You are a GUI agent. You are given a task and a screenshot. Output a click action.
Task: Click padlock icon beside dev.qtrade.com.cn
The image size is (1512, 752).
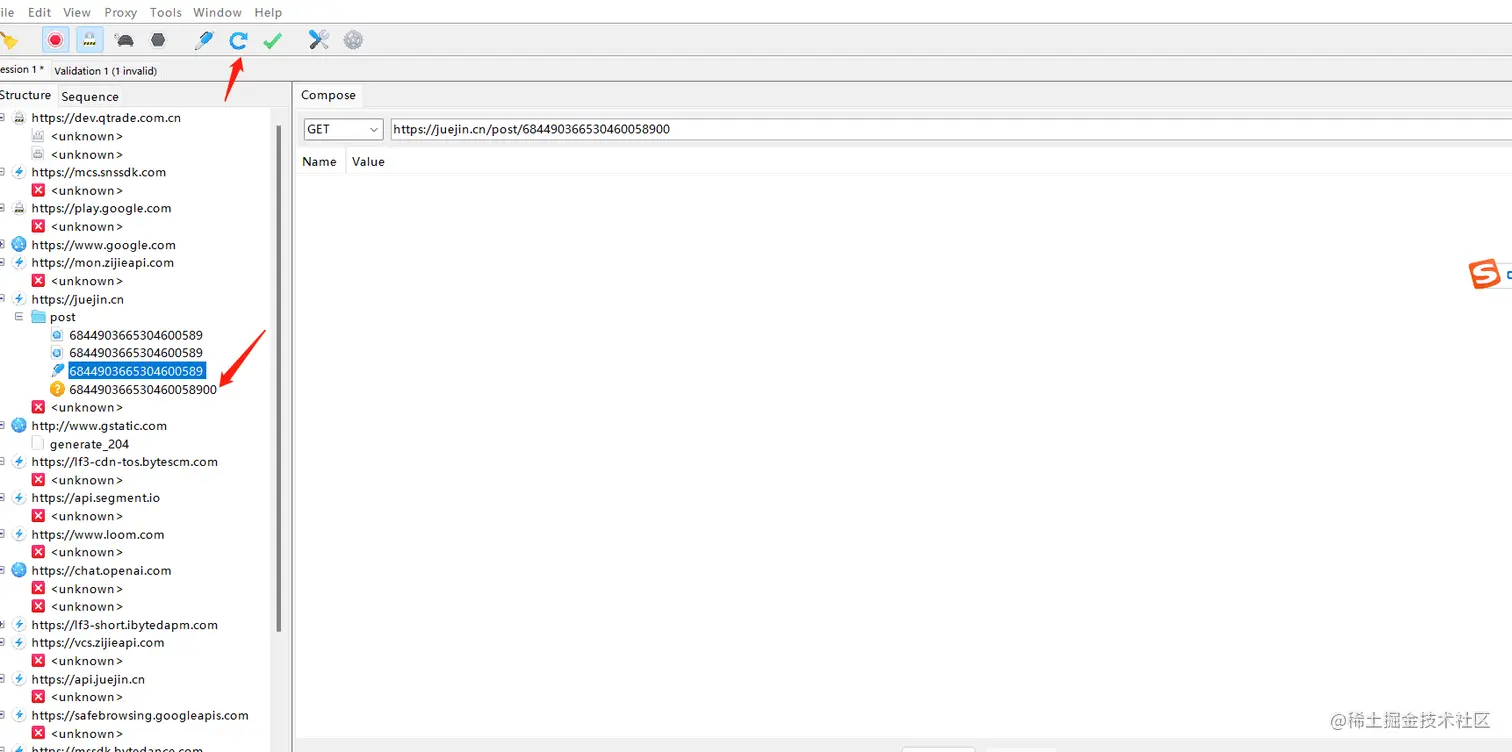(x=19, y=118)
